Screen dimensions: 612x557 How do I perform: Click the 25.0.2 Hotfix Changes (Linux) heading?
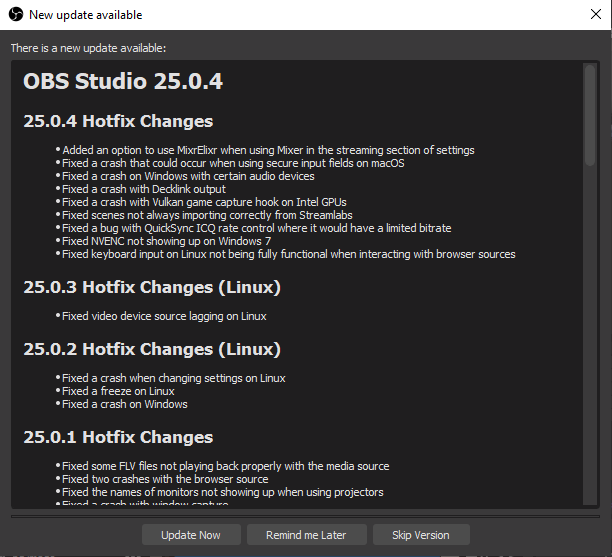pos(152,349)
